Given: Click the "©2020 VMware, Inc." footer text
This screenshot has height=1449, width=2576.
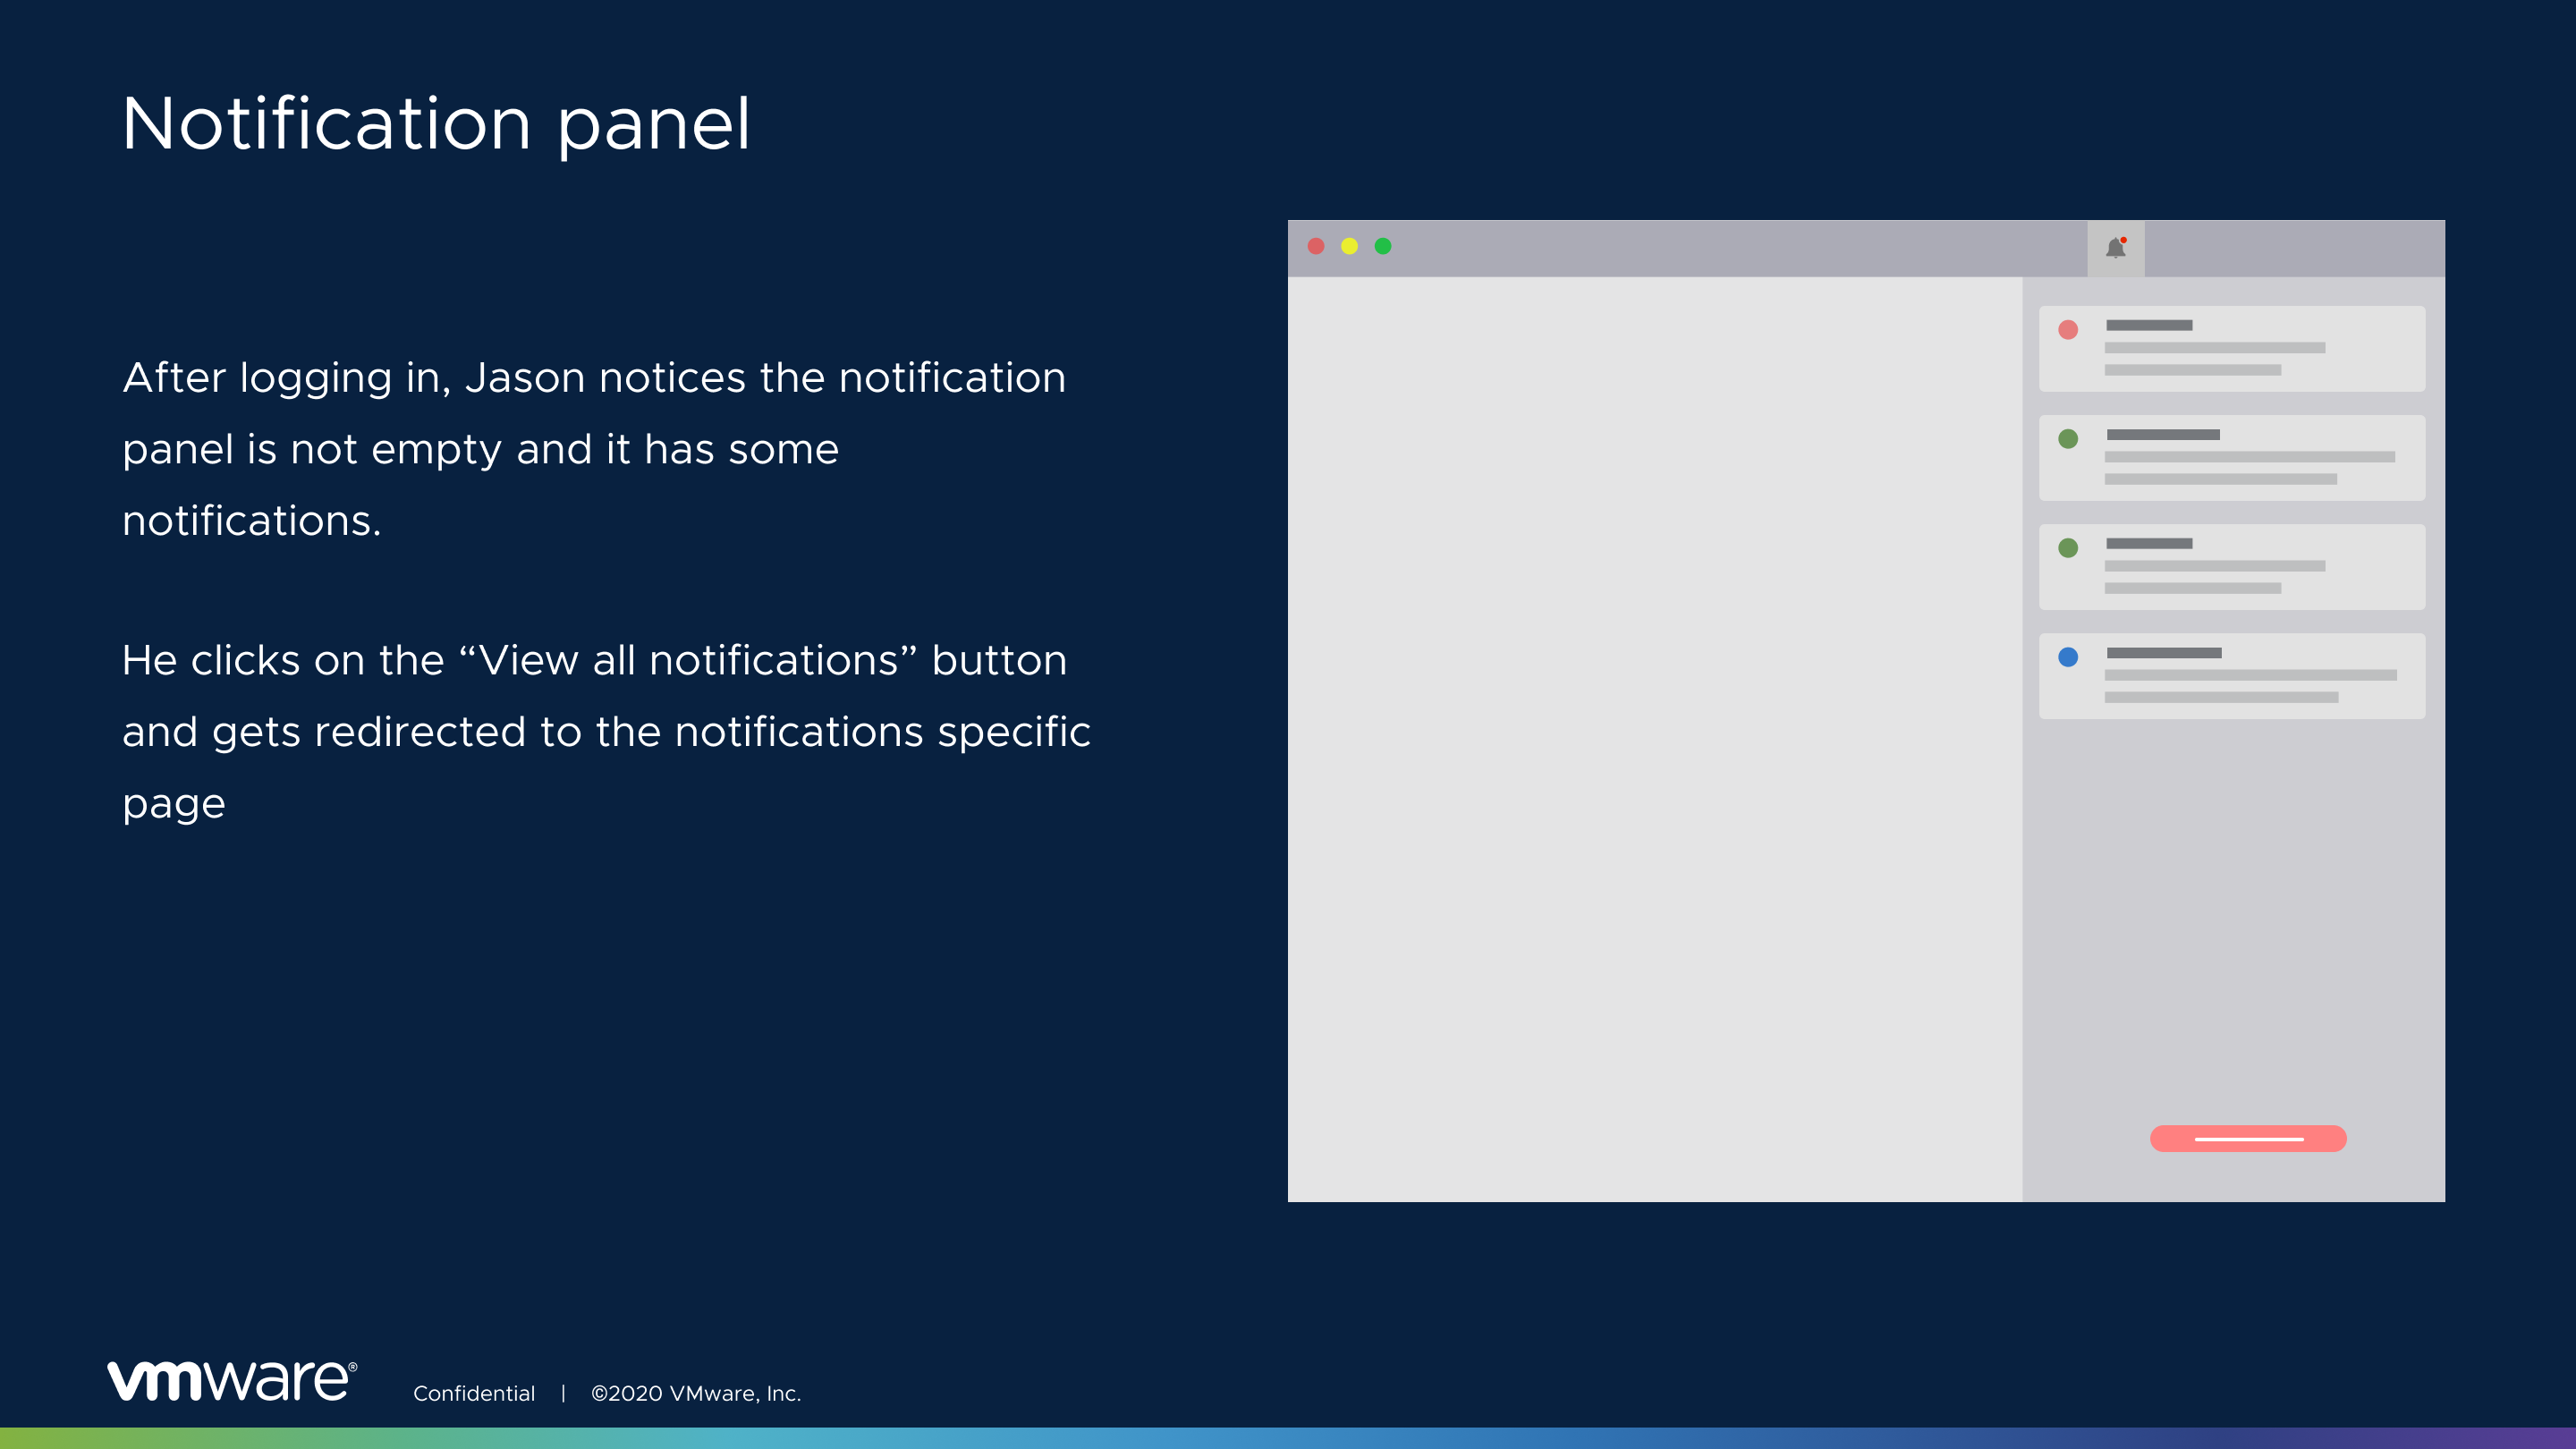Looking at the screenshot, I should click(x=696, y=1393).
